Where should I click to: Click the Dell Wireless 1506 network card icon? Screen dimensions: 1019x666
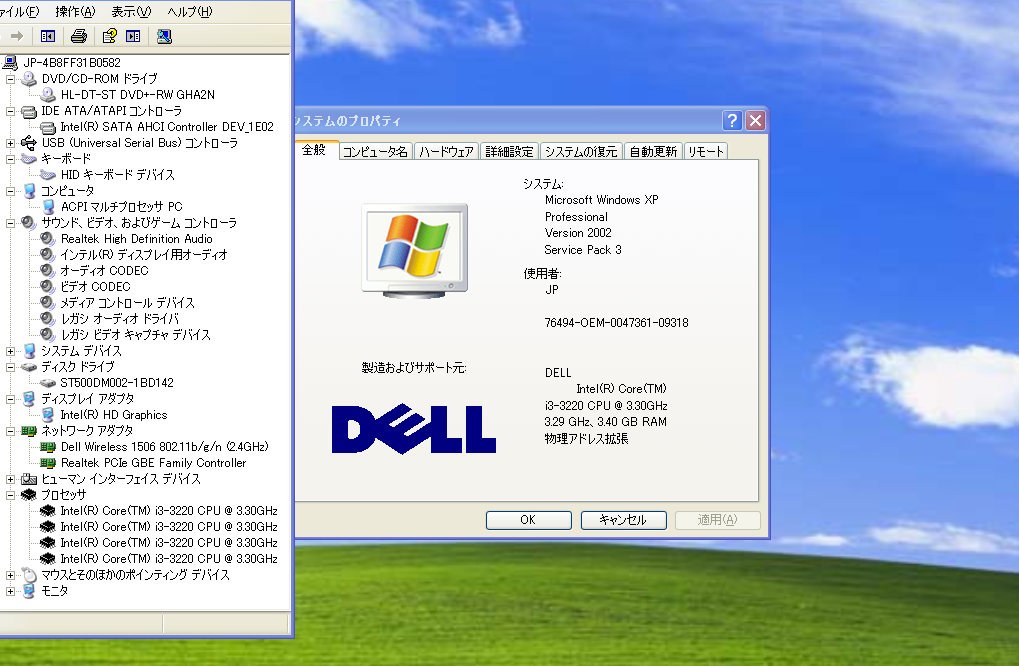[x=47, y=446]
